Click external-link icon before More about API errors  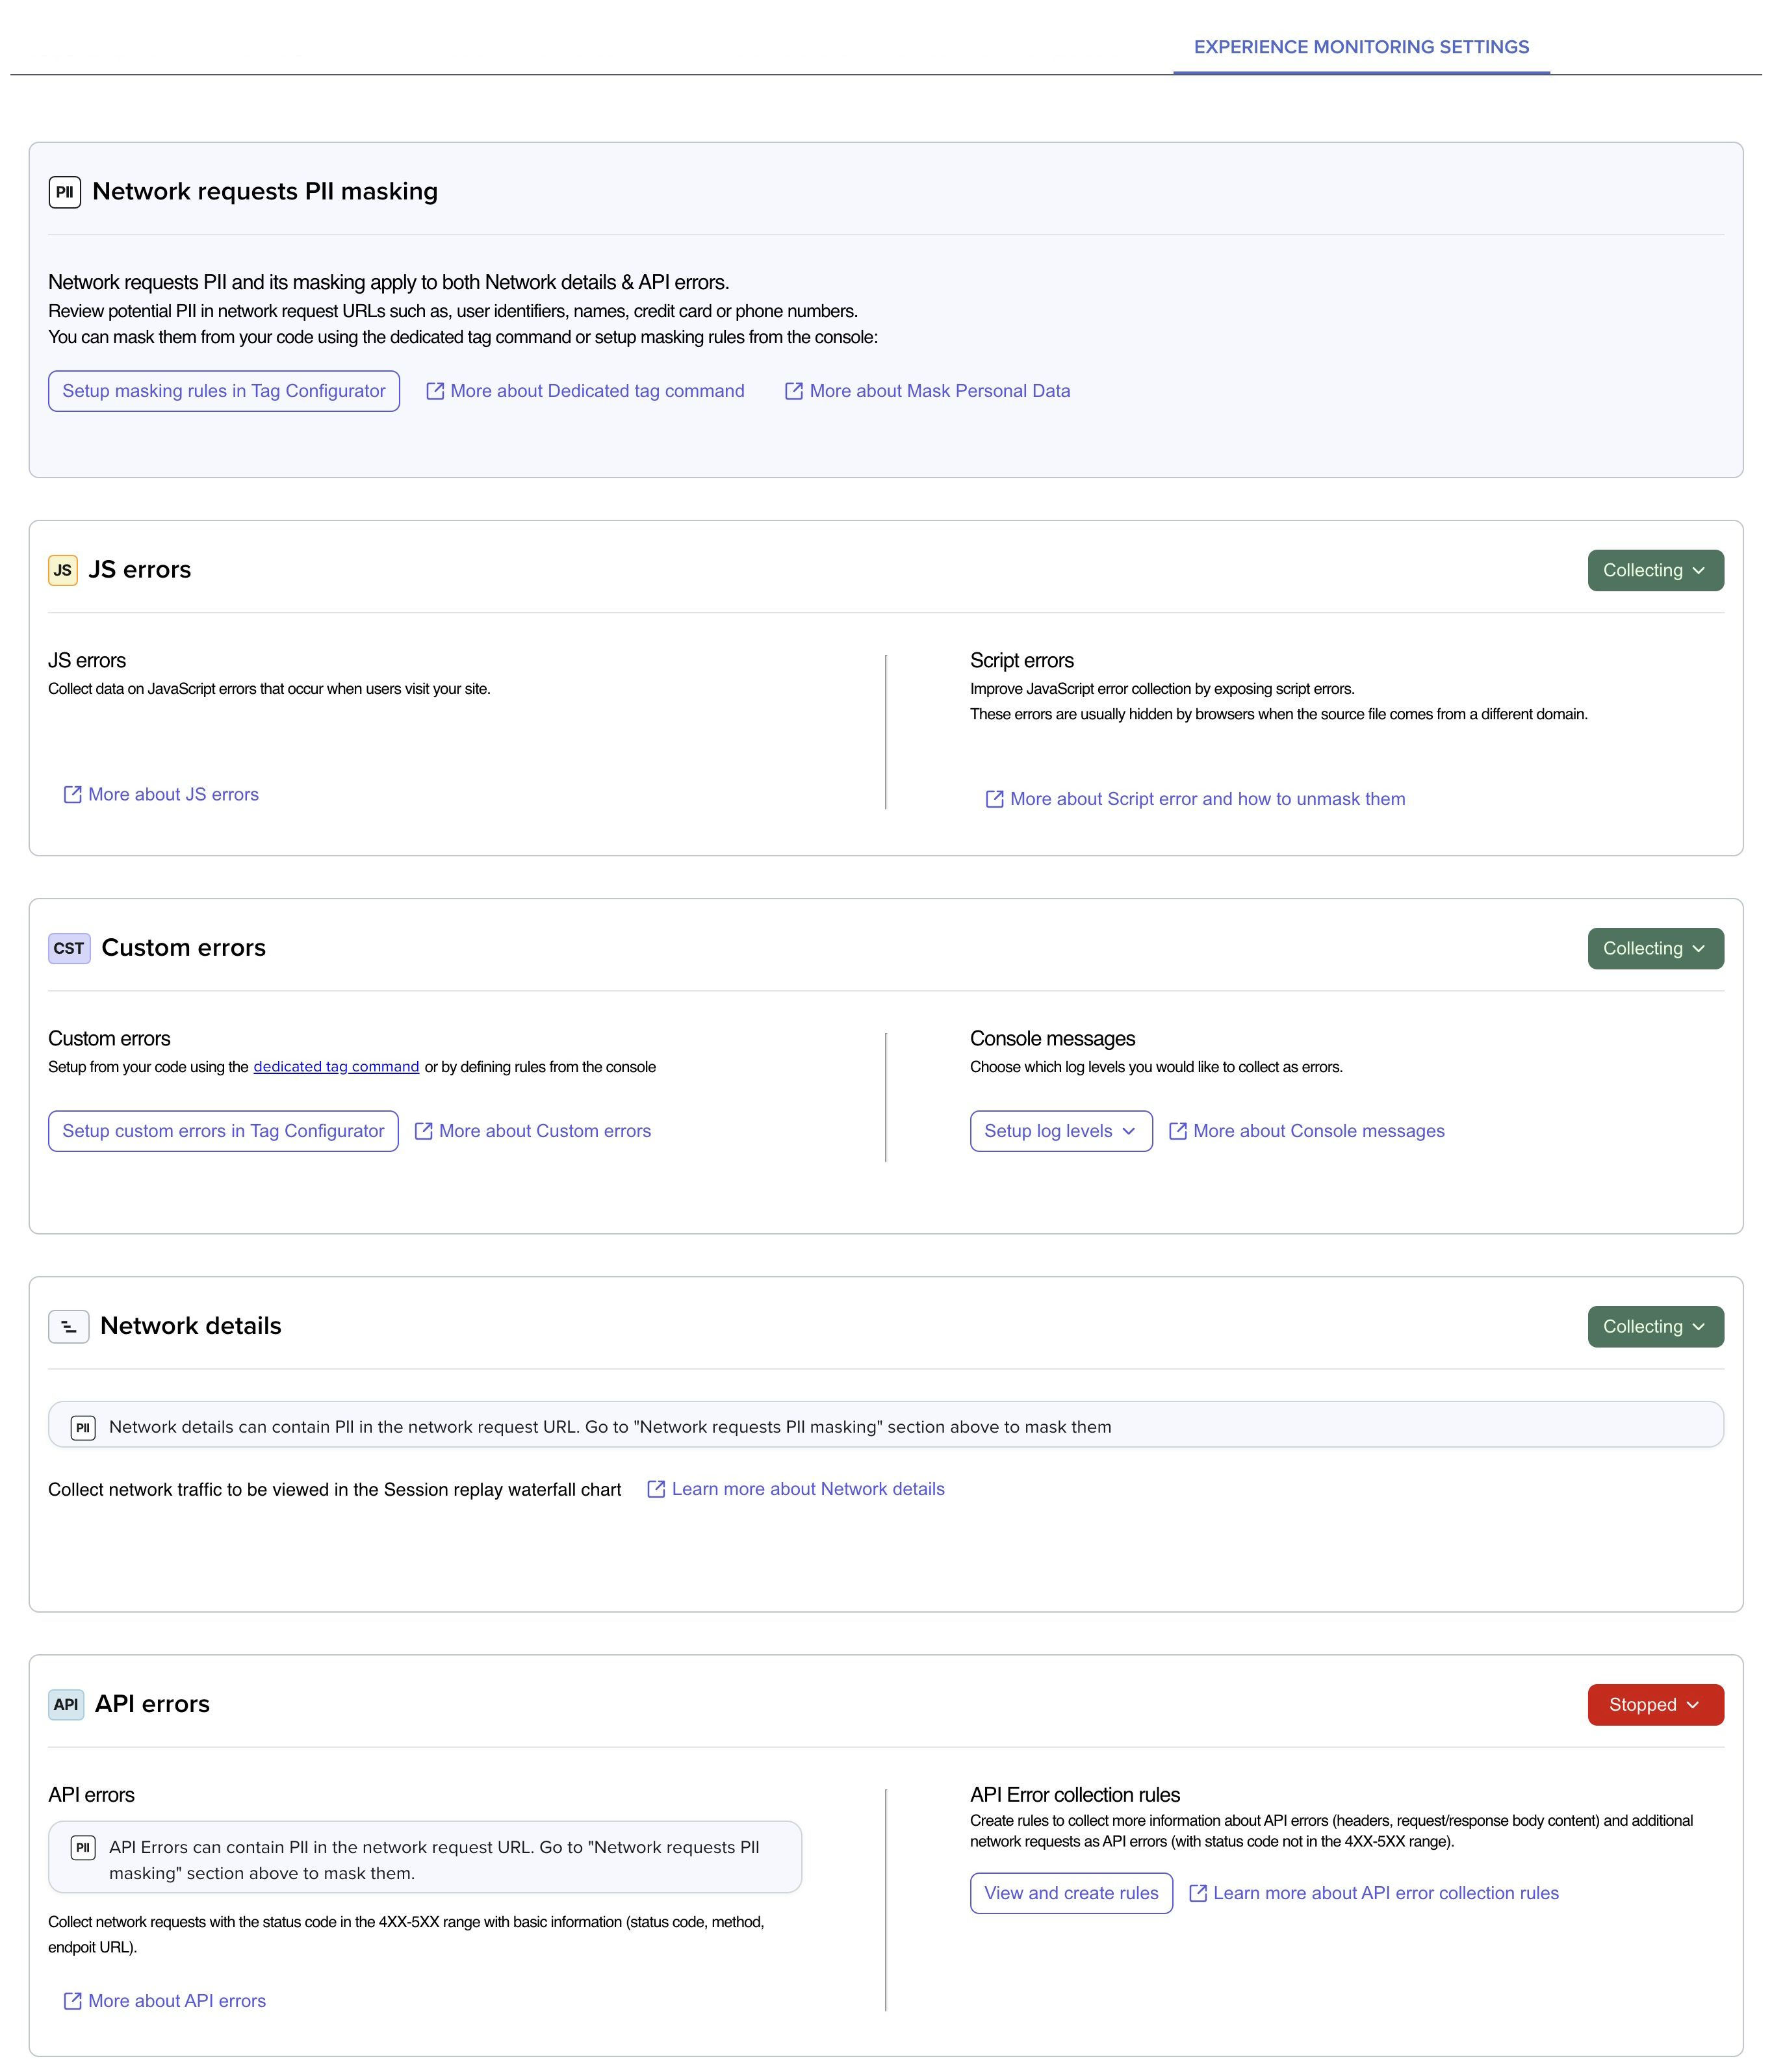(73, 2001)
